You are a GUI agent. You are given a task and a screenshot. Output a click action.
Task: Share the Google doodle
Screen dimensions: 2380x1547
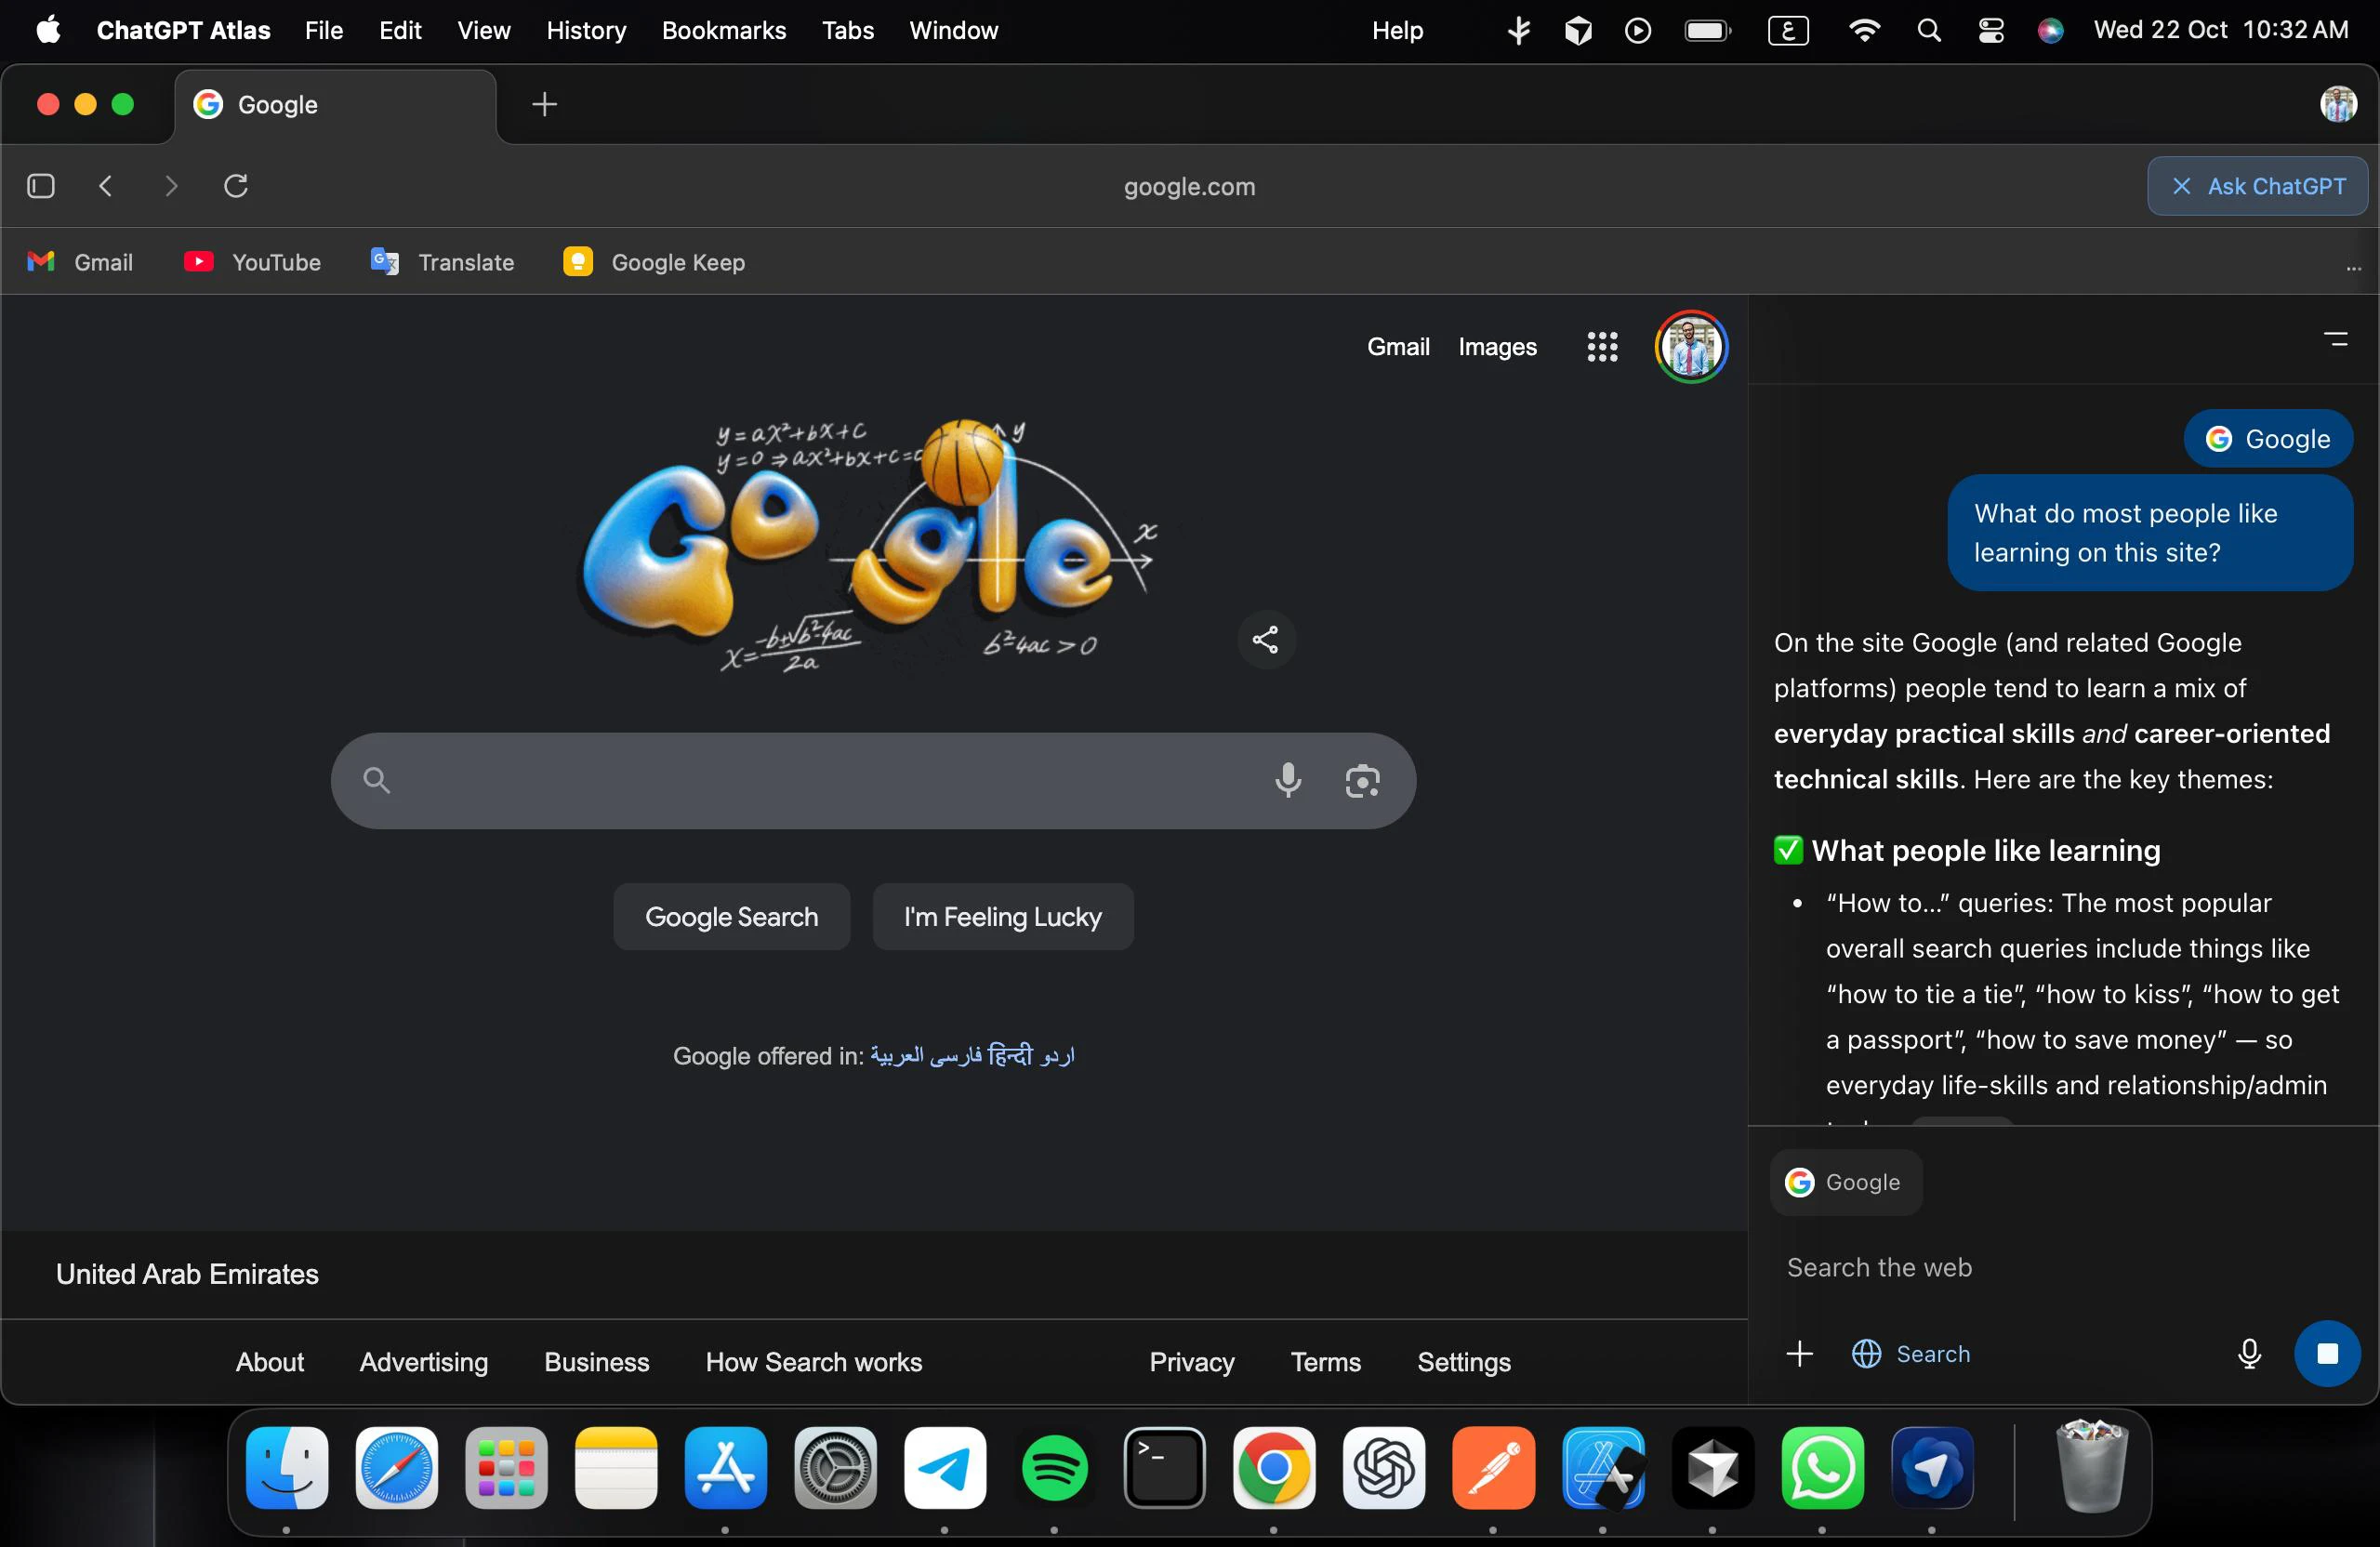(x=1266, y=639)
